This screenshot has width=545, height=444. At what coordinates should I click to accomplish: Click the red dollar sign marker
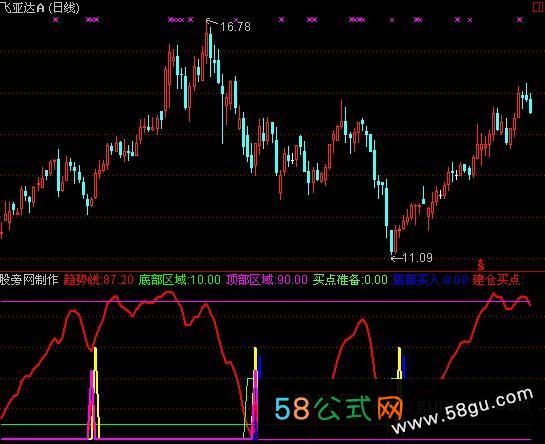pyautogui.click(x=481, y=265)
